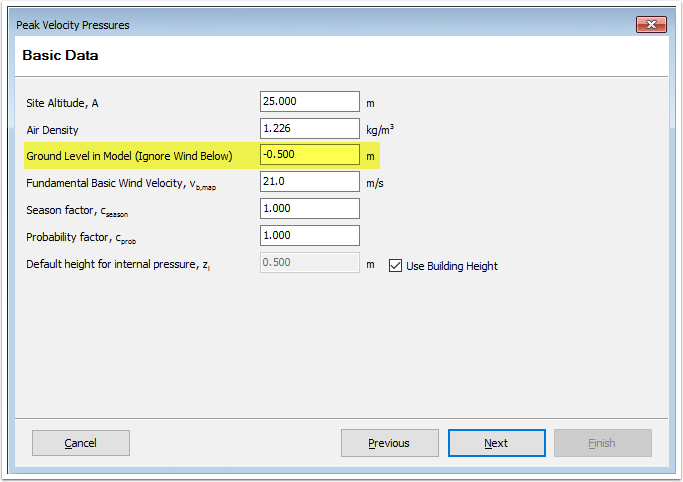Click the highlighted Ground Level in Model label
The width and height of the screenshot is (683, 482).
[129, 156]
